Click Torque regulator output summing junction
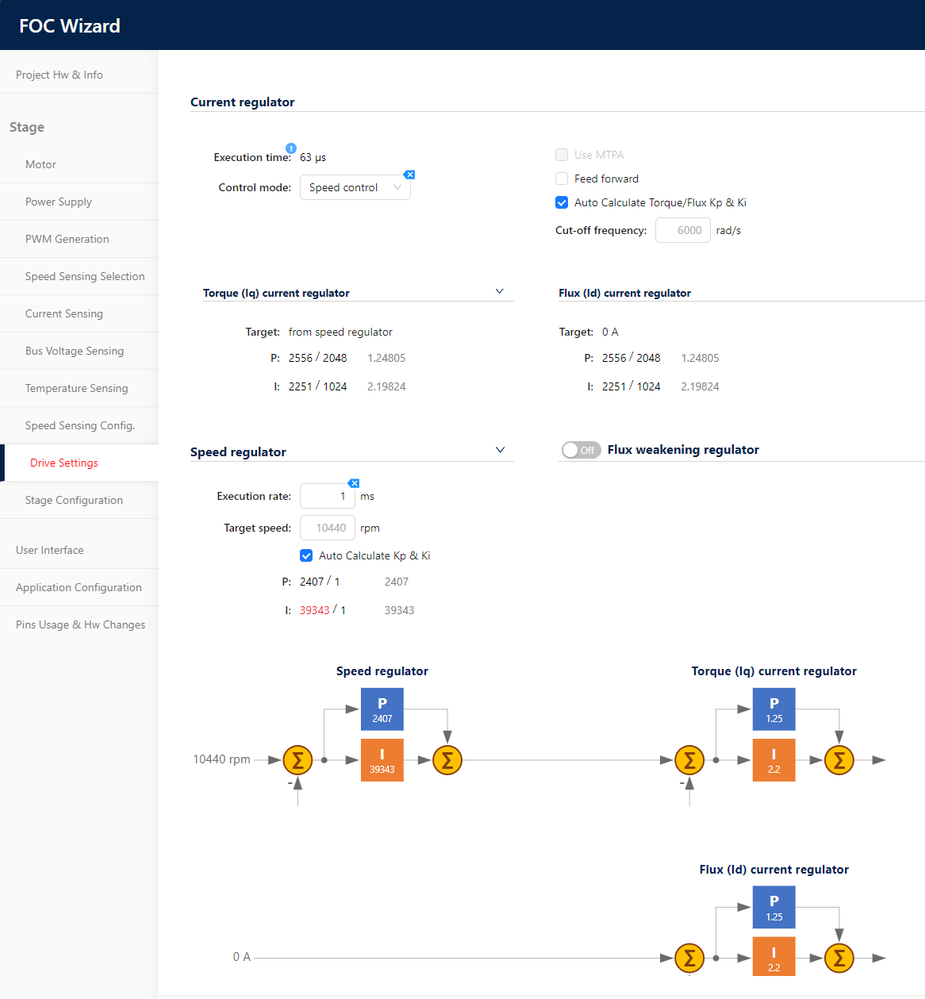Screen dimensions: 925x999 pyautogui.click(x=839, y=760)
